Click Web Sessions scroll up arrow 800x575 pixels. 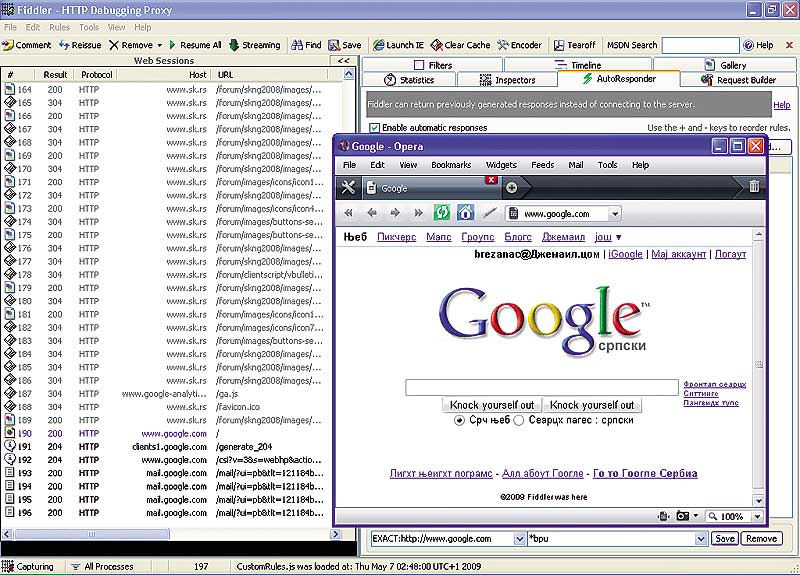(x=348, y=74)
